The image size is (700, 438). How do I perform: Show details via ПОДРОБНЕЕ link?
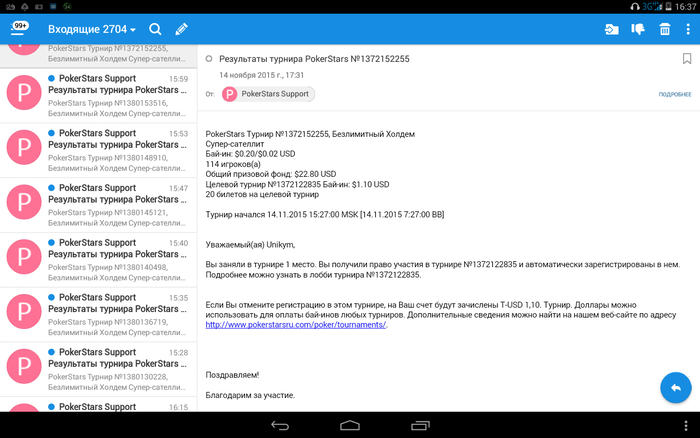pyautogui.click(x=675, y=94)
